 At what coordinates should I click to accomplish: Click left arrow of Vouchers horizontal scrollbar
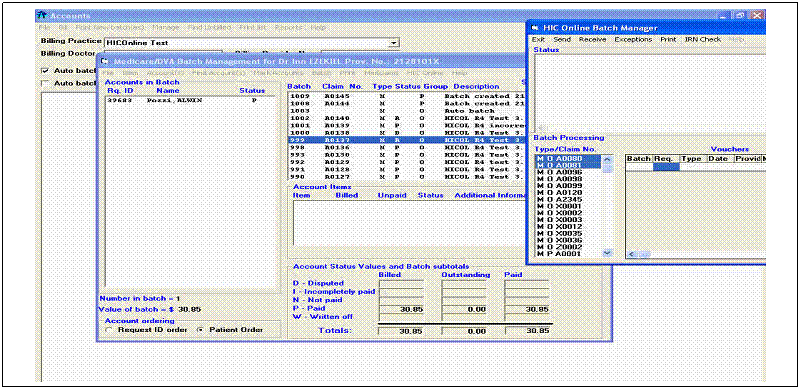[631, 254]
